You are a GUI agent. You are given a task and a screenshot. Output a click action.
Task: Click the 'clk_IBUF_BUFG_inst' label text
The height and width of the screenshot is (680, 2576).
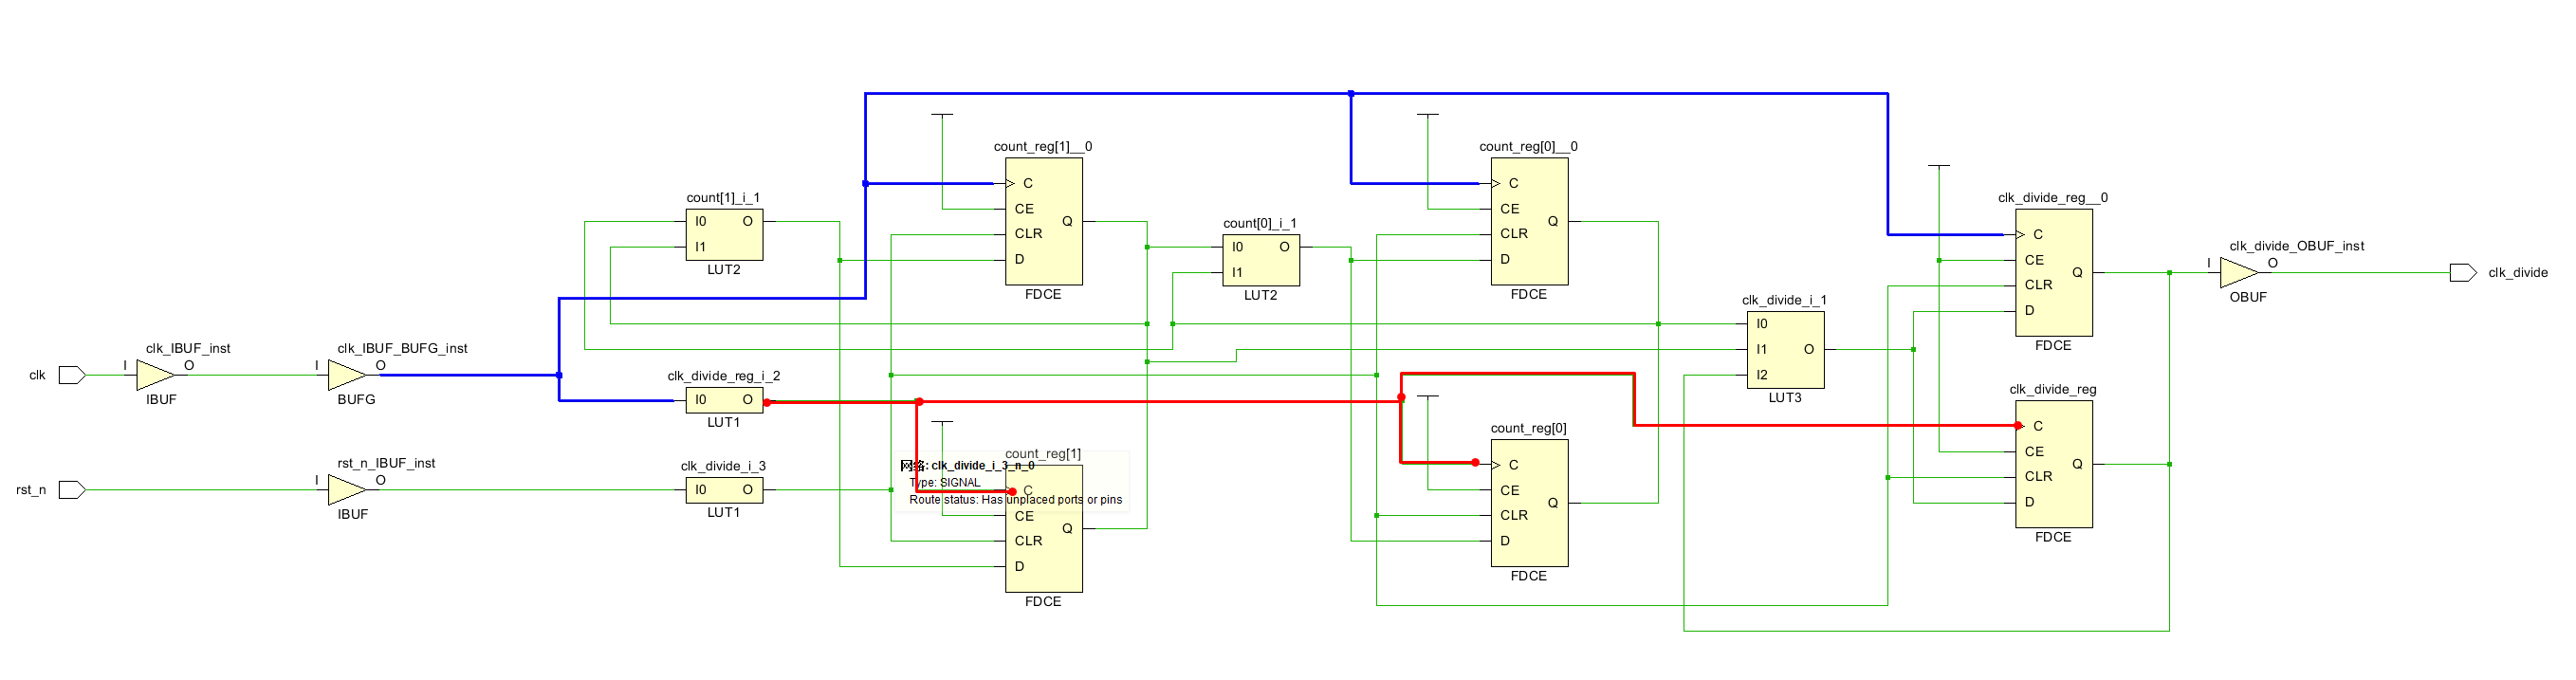coord(402,349)
